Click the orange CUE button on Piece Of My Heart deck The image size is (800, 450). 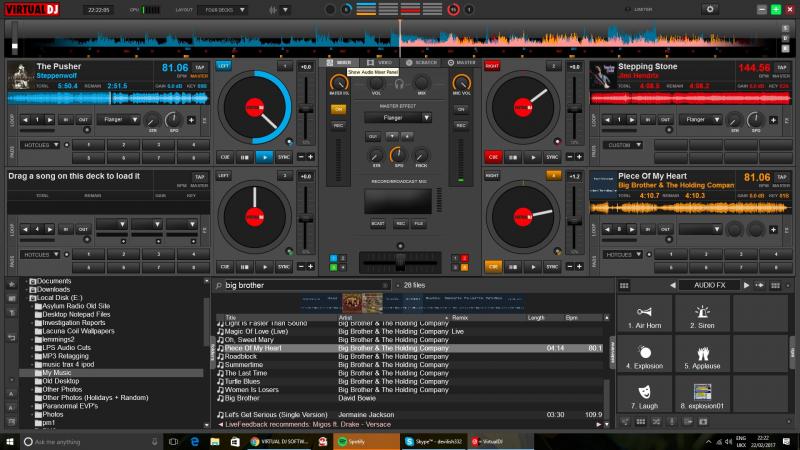coord(493,266)
